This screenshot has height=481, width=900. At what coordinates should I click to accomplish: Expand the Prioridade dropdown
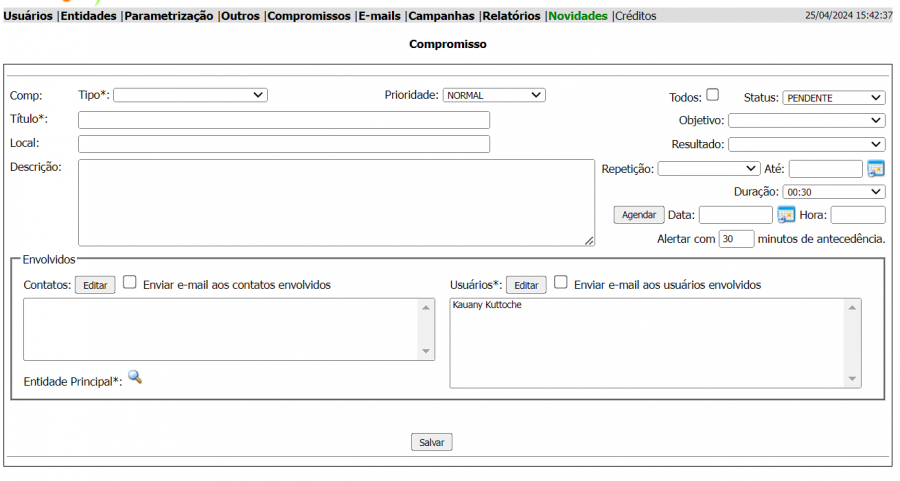pos(494,95)
